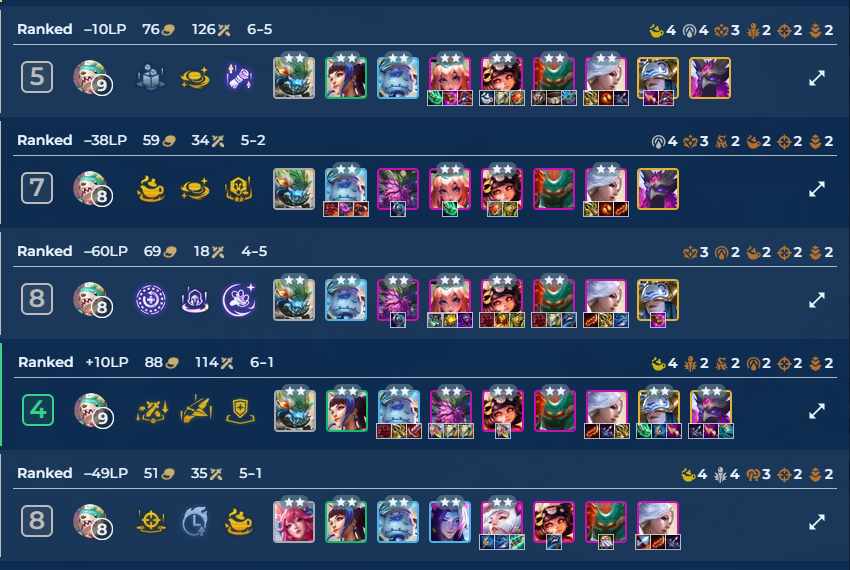This screenshot has width=850, height=570.
Task: Expand the 7th place match row
Action: point(816,189)
